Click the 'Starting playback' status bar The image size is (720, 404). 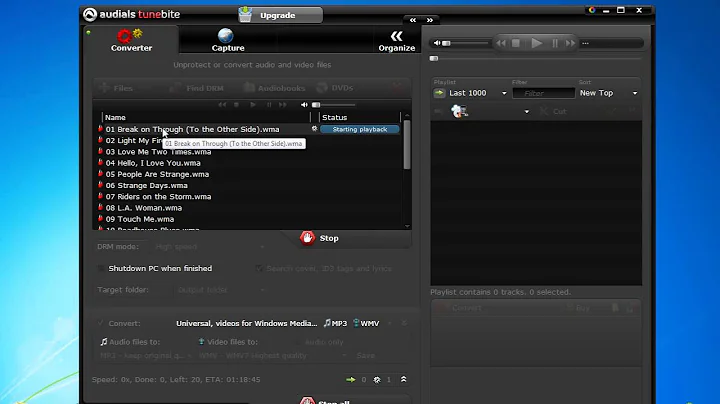tap(360, 129)
